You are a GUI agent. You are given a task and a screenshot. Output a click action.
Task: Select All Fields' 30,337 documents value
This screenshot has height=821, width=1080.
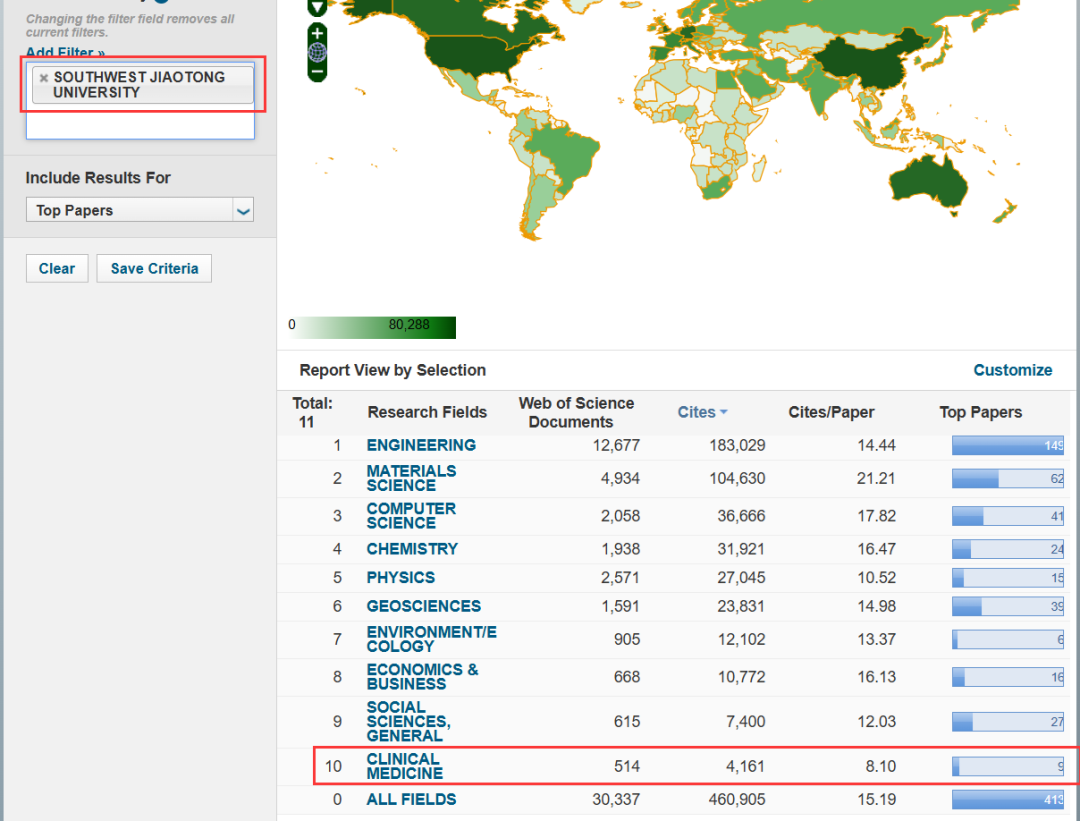(x=616, y=799)
